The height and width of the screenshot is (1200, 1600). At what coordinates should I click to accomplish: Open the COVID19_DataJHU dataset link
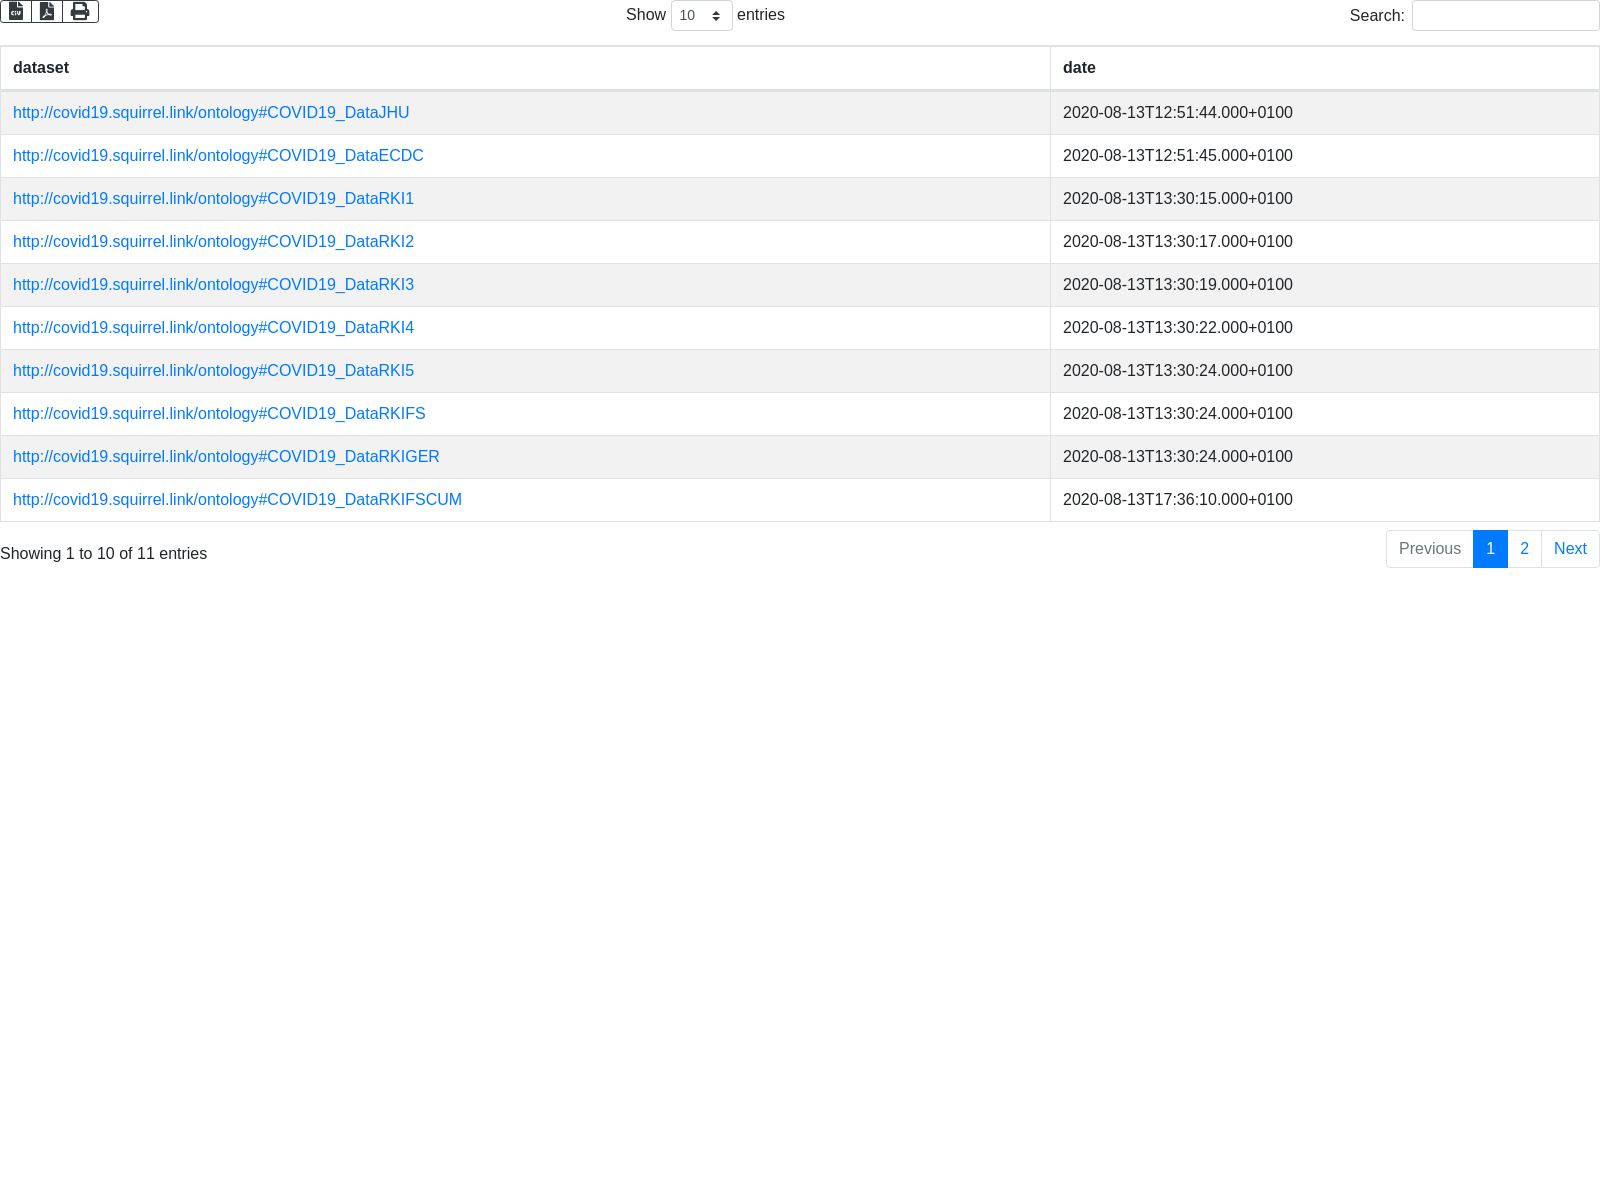click(211, 113)
